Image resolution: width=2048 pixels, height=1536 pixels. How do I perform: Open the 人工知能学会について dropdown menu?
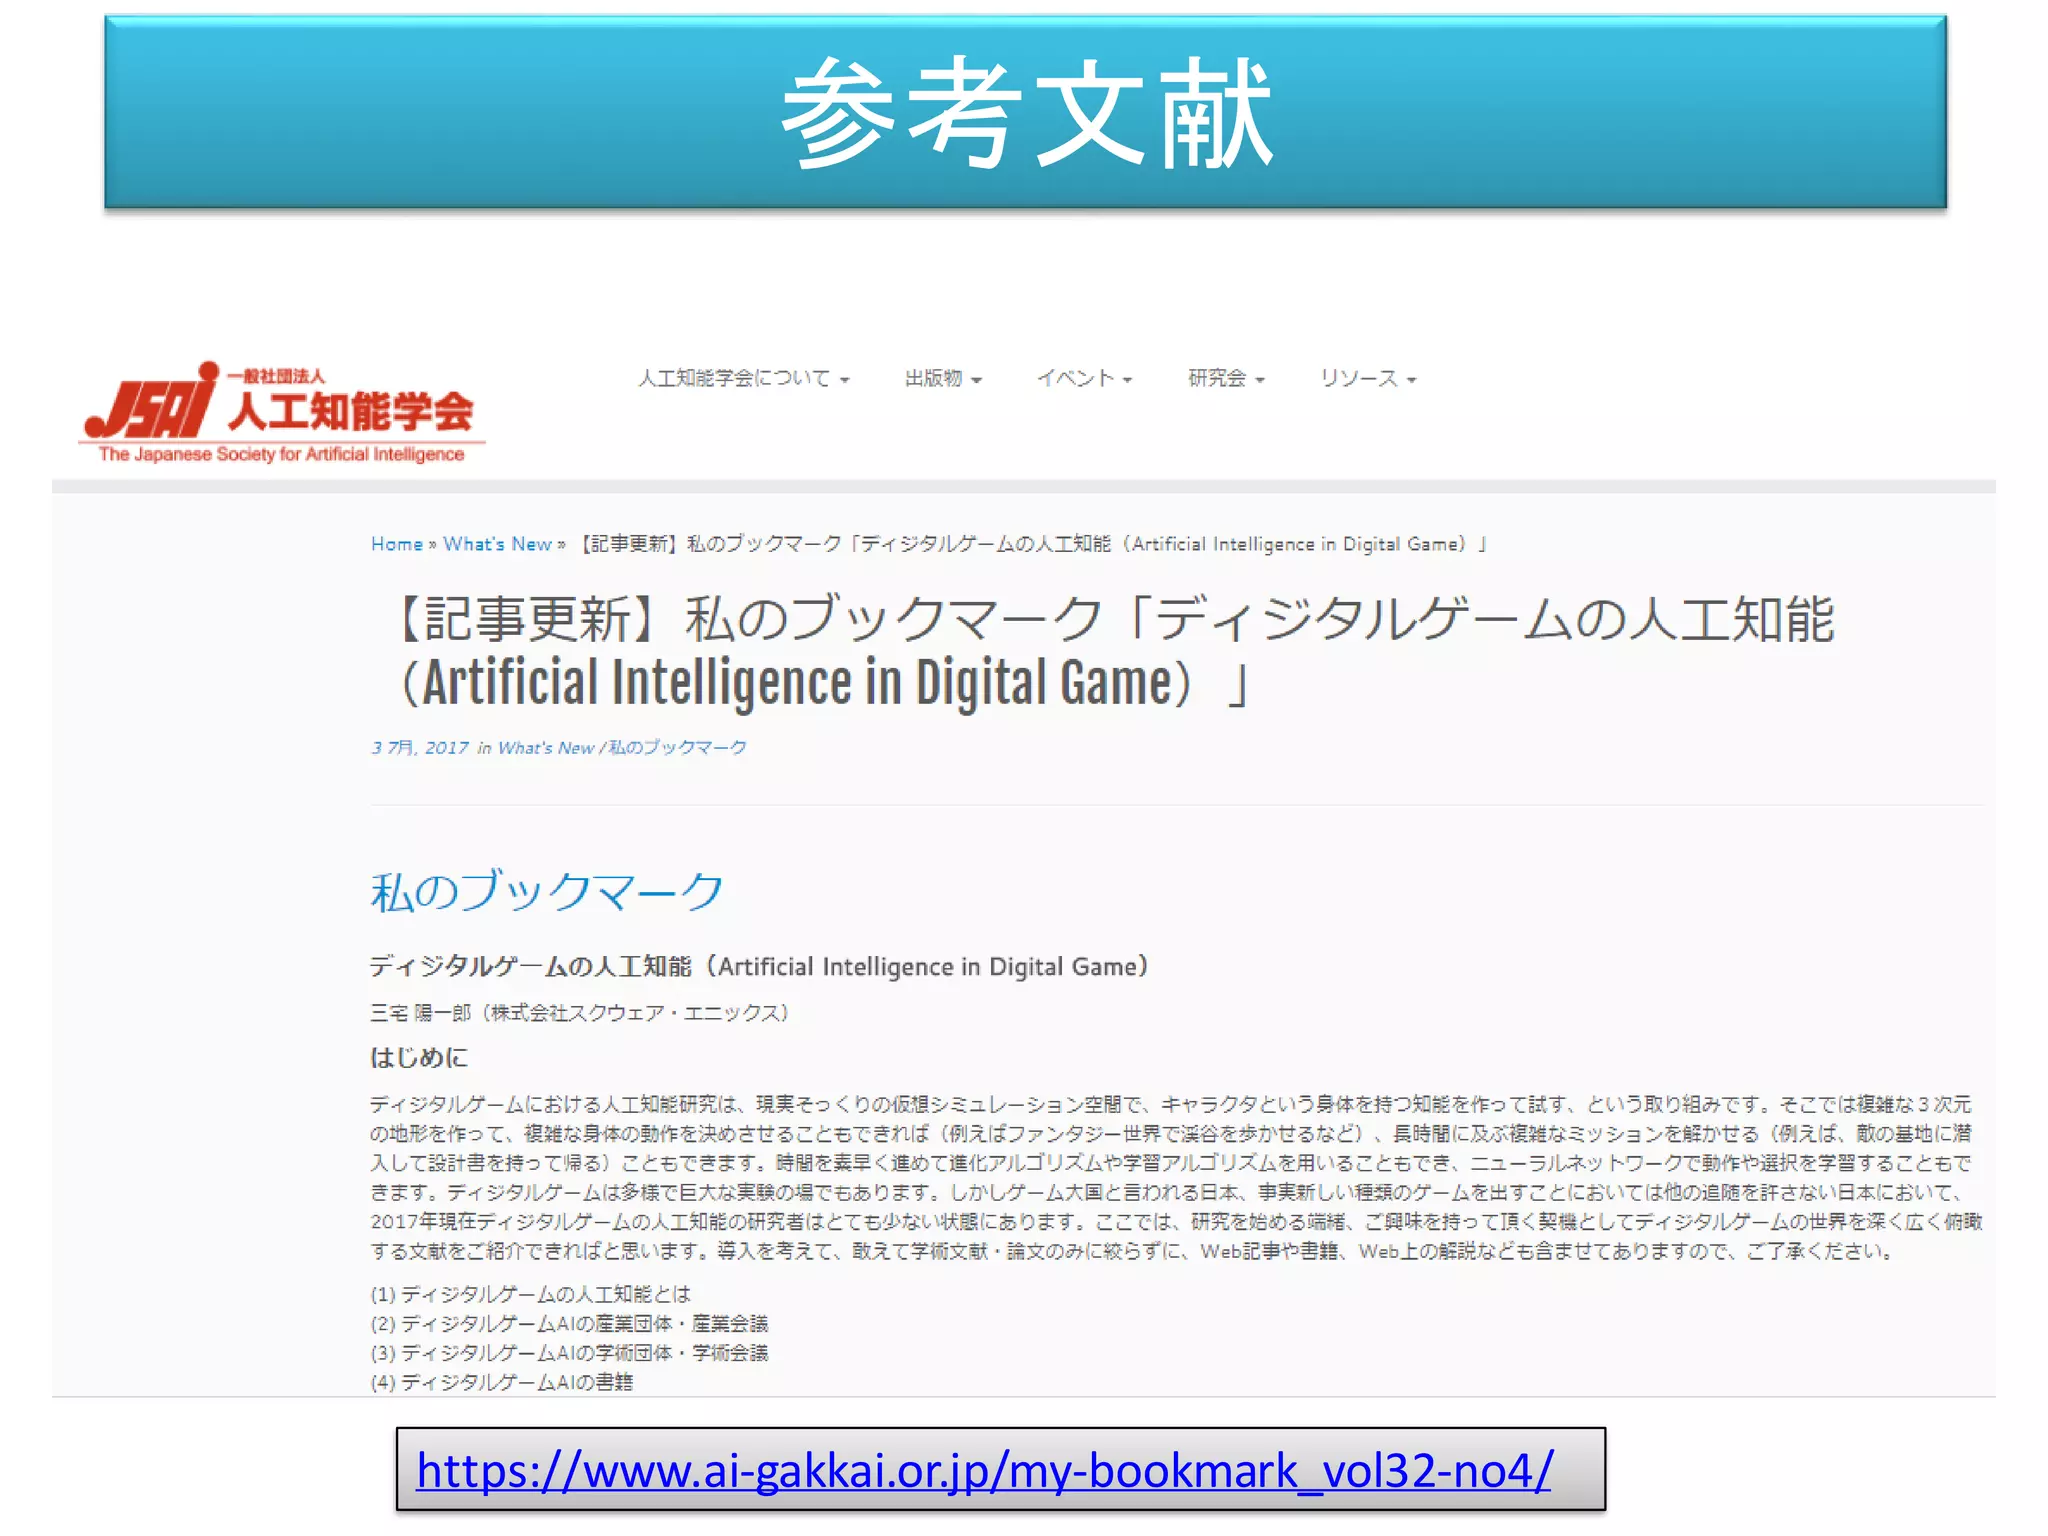pos(743,378)
